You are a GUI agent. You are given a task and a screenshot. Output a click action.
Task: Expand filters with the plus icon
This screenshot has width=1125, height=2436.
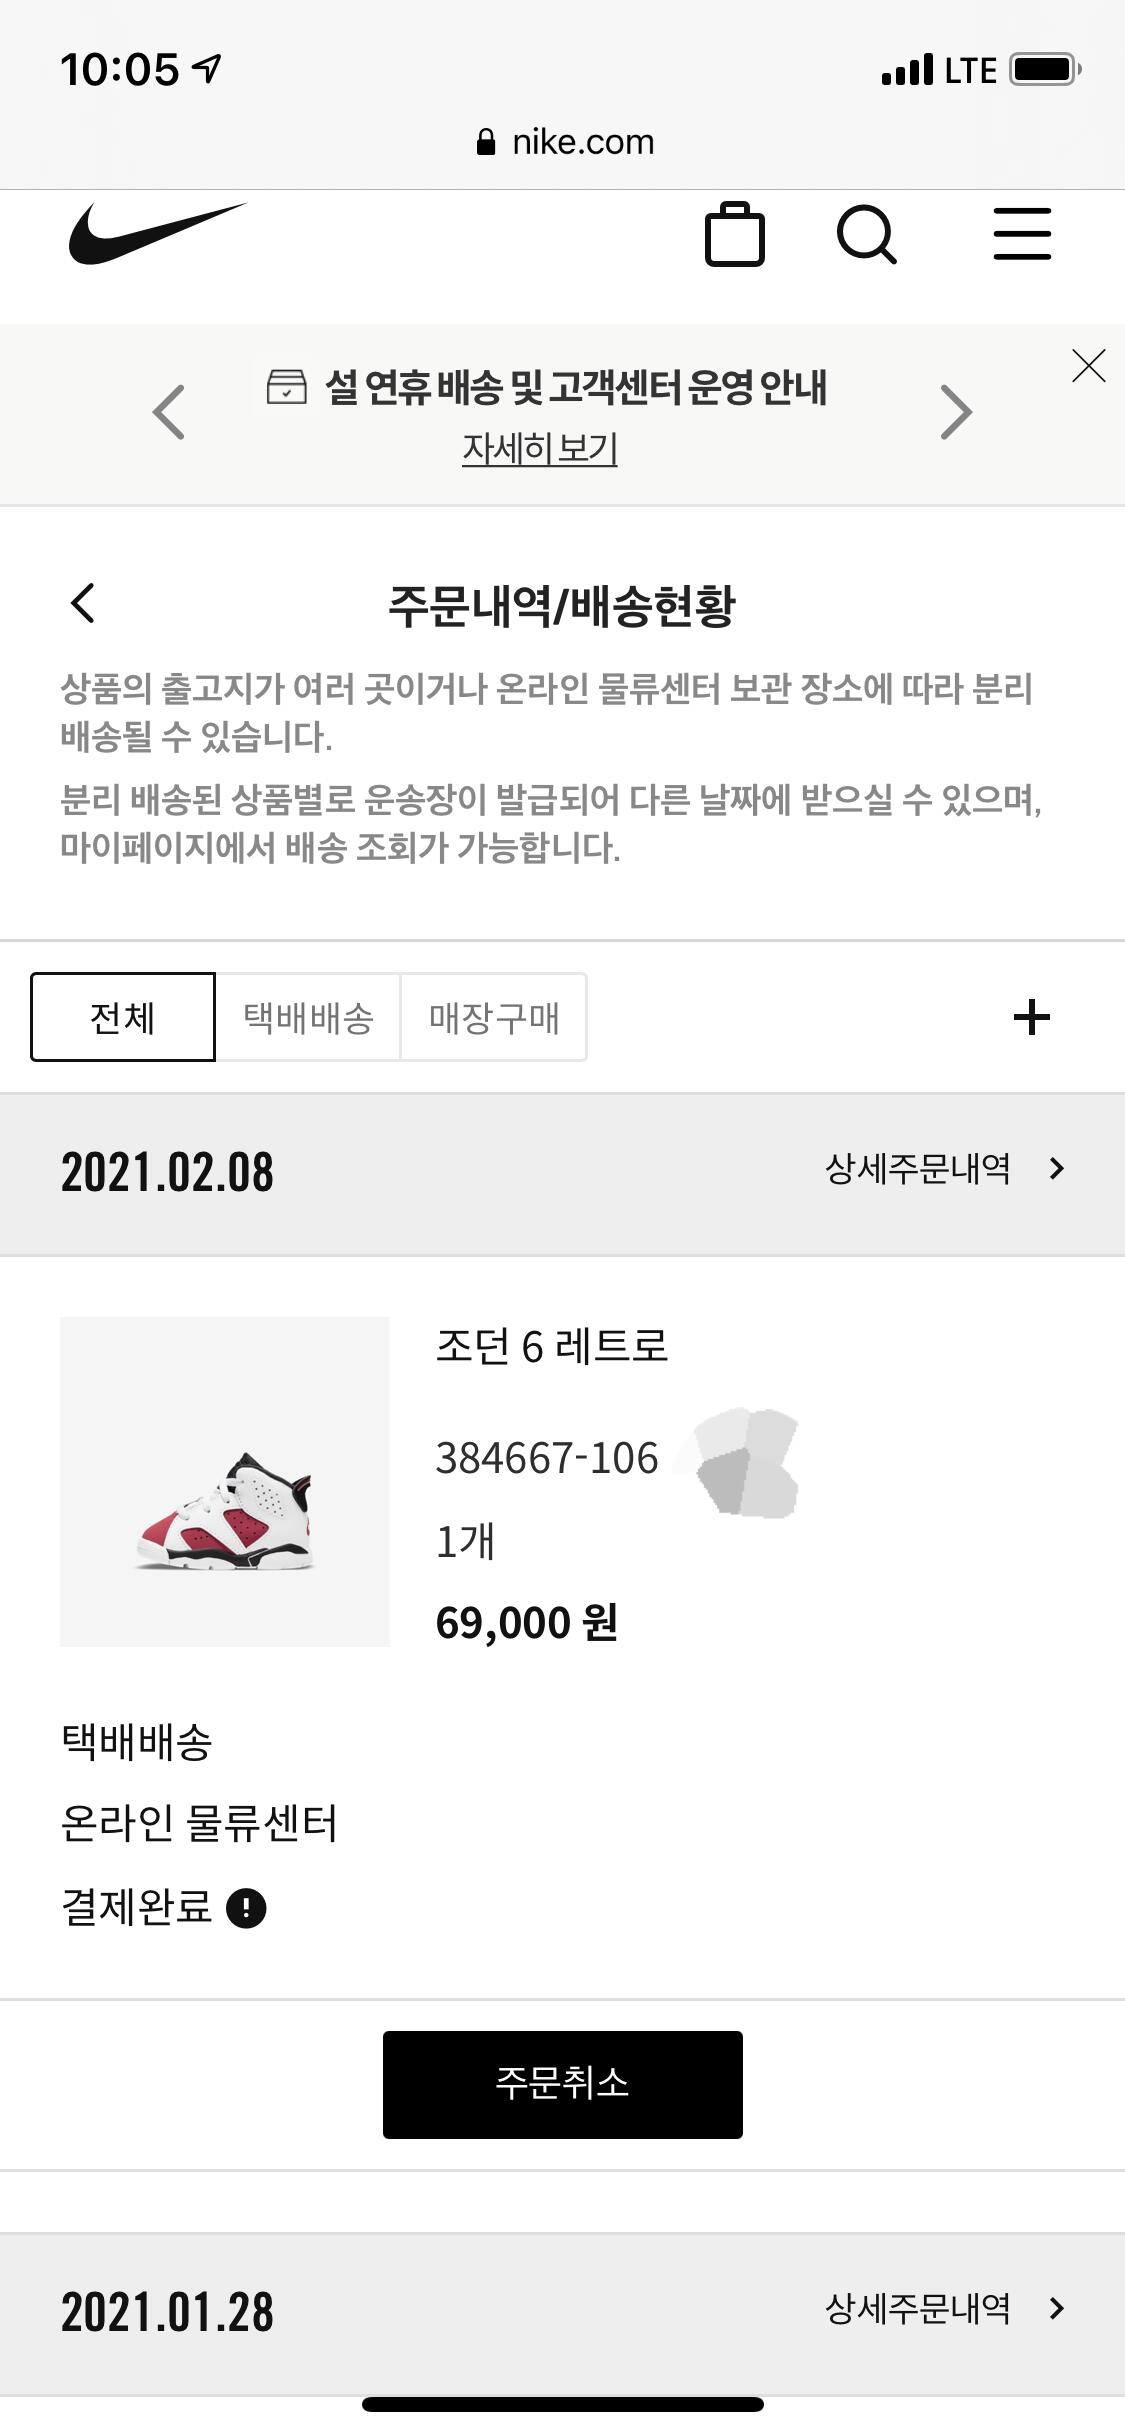(x=1031, y=1017)
